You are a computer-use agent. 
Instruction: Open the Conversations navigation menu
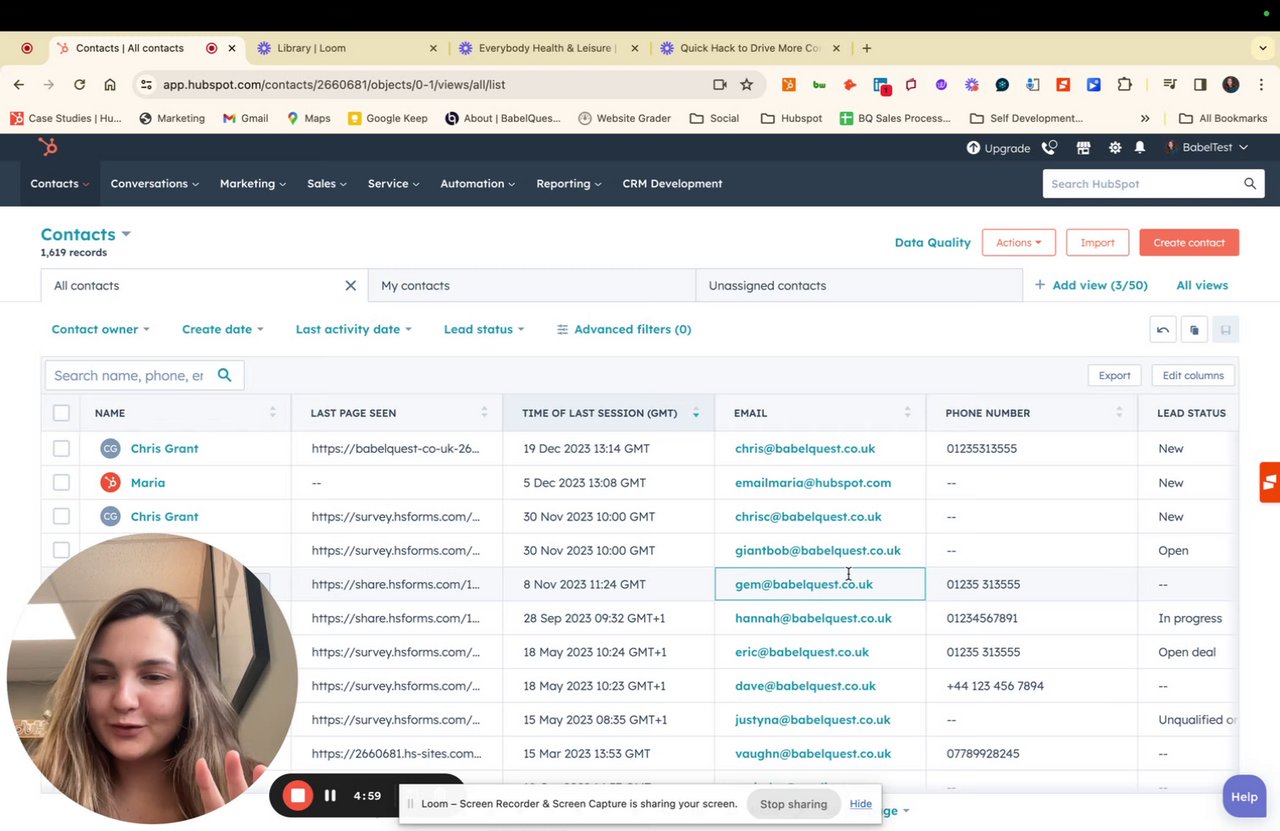(154, 184)
